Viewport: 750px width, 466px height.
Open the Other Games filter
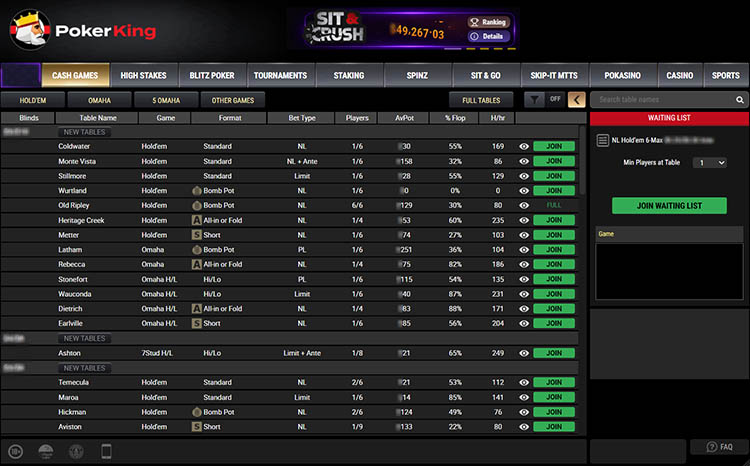point(233,100)
